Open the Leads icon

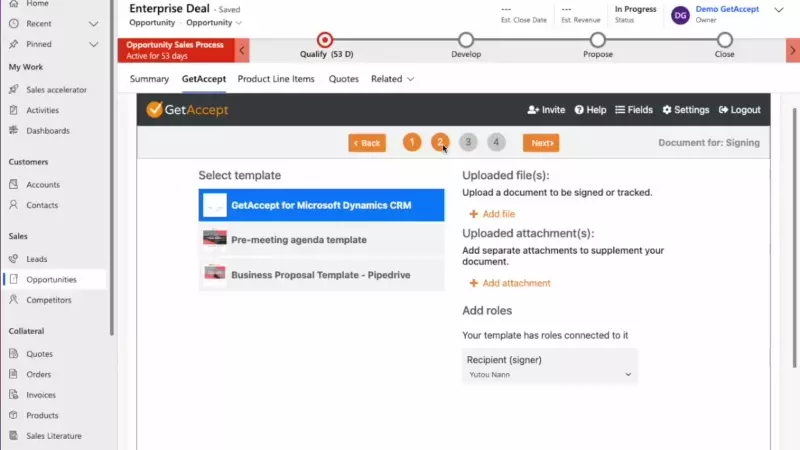[14, 259]
